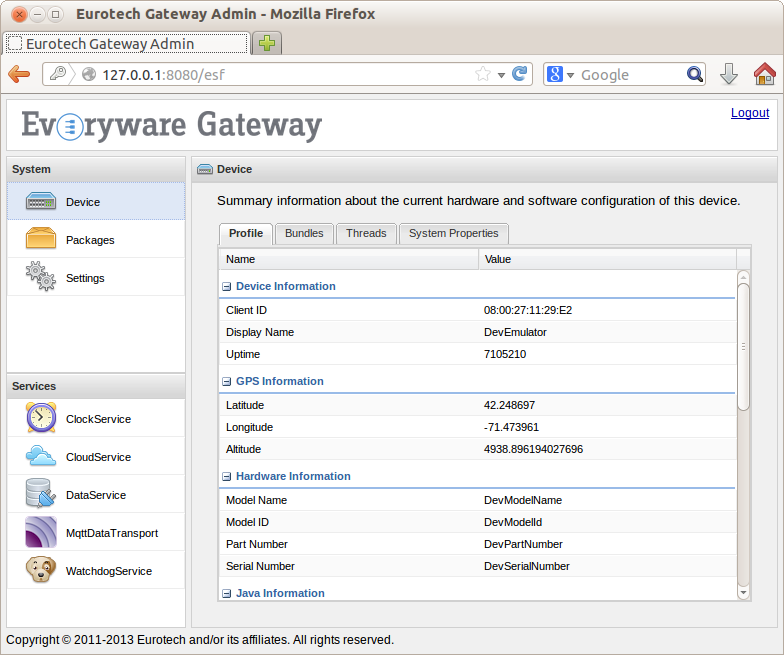Open a new tab with the plus button
The image size is (784, 655).
[267, 43]
